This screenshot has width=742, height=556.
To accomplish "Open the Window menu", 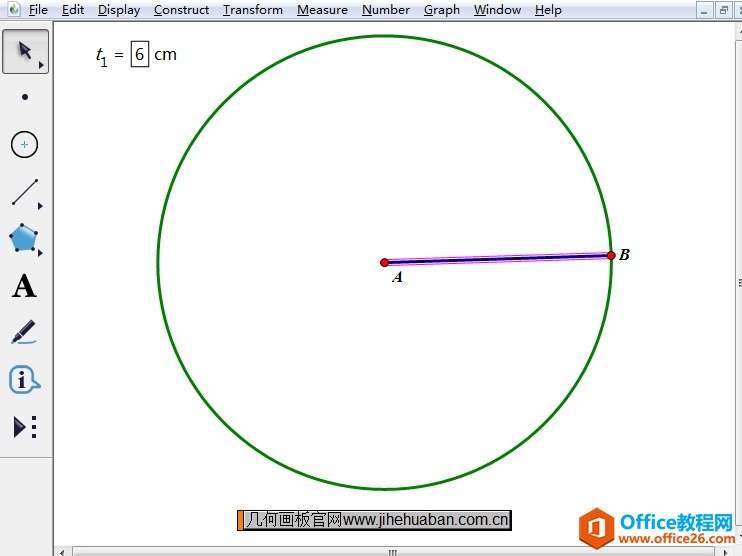I will [497, 10].
